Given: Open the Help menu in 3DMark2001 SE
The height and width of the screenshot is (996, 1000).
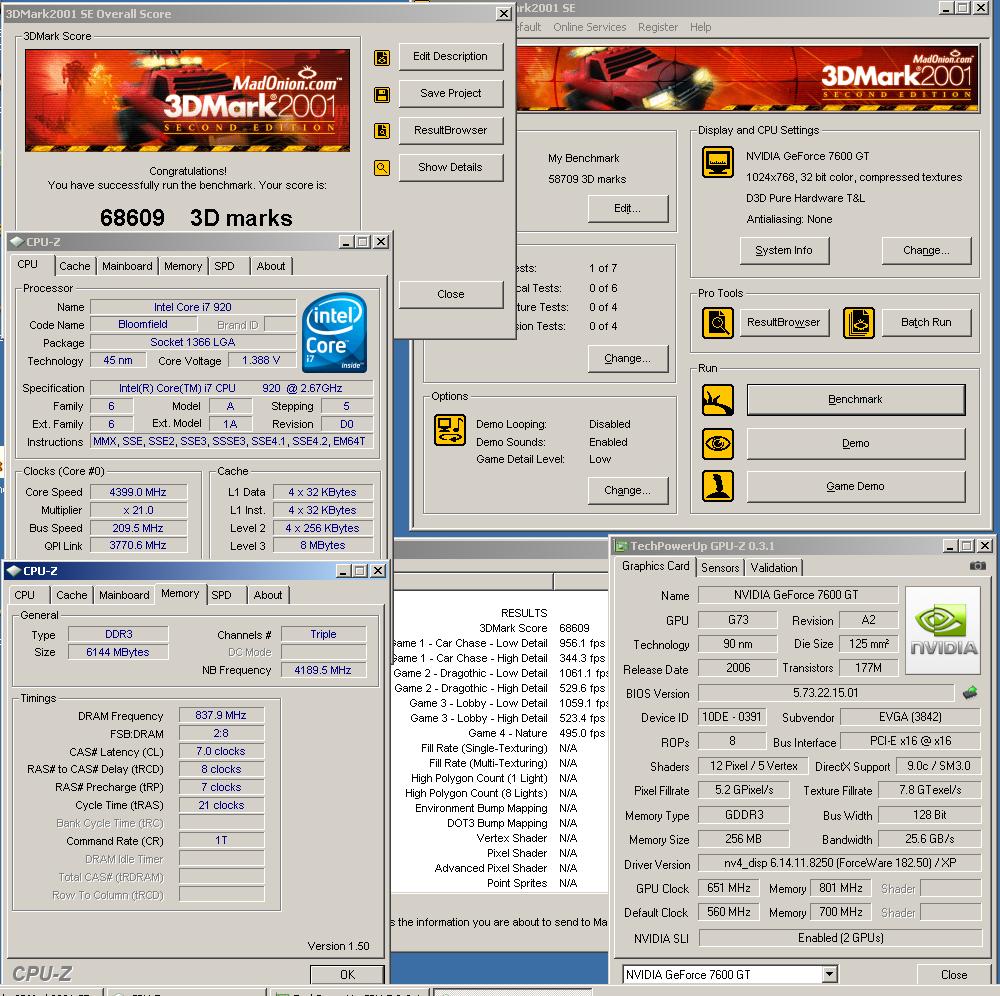Looking at the screenshot, I should pyautogui.click(x=700, y=27).
